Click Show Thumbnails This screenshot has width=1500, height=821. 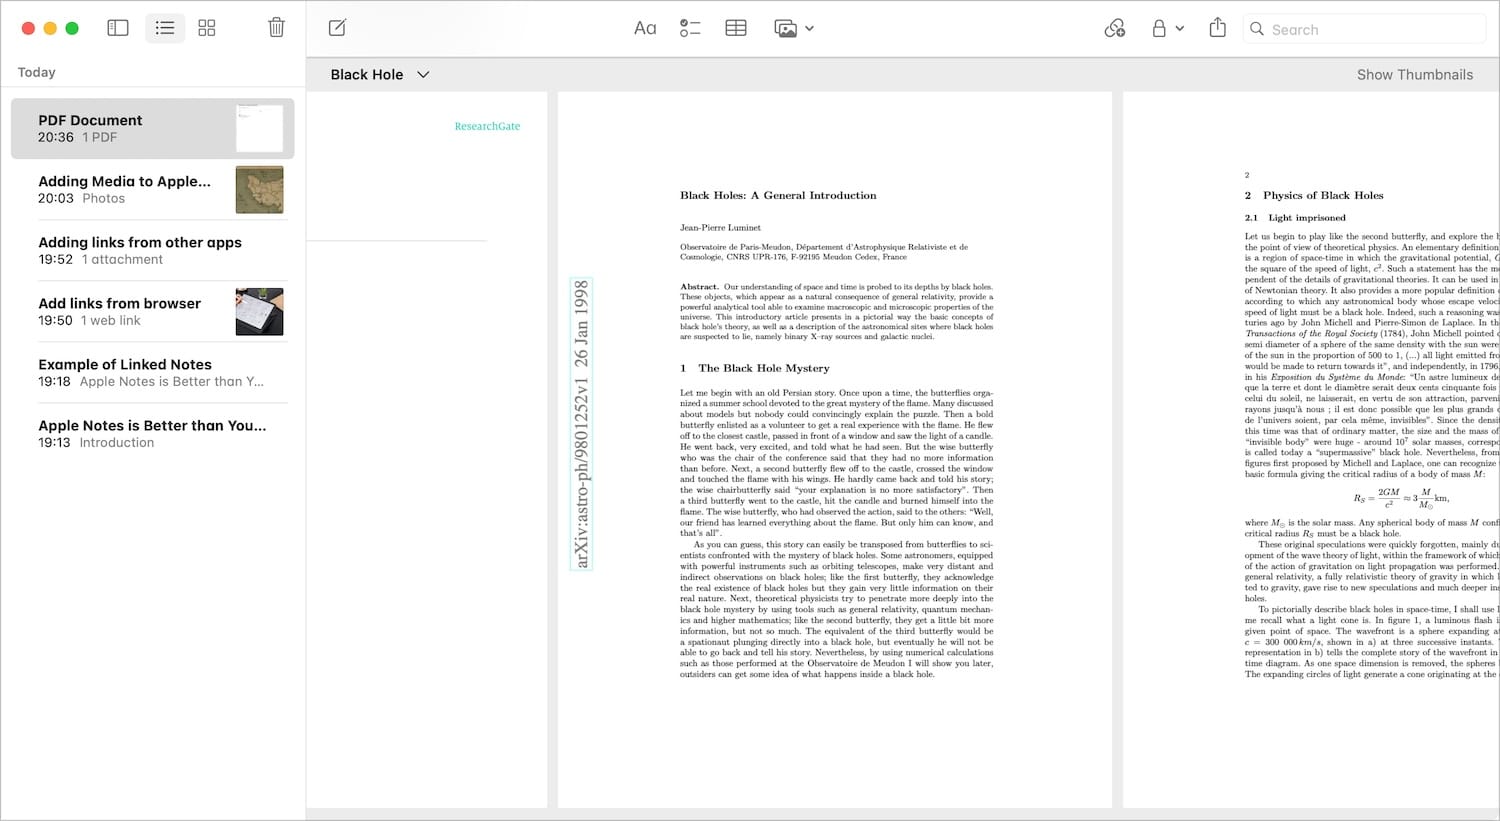pyautogui.click(x=1414, y=74)
